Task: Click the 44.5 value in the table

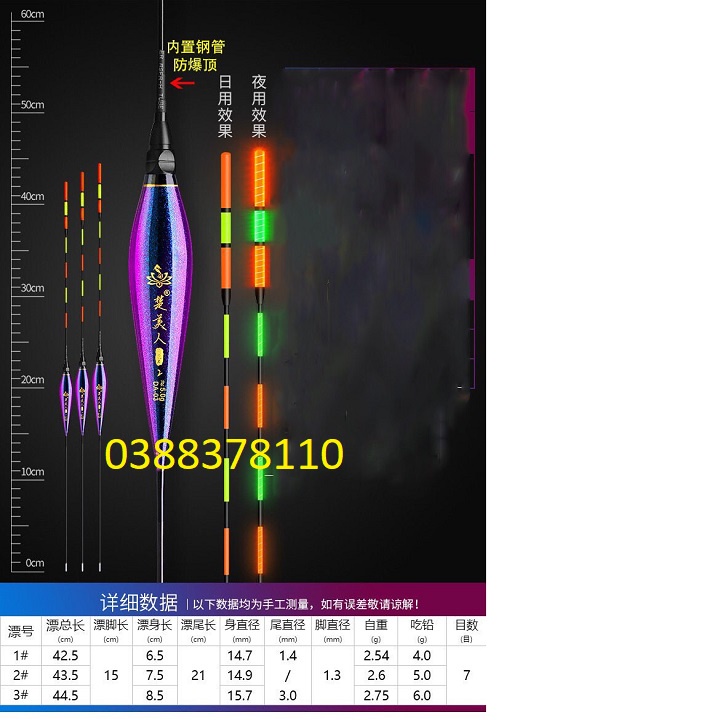Action: click(66, 695)
